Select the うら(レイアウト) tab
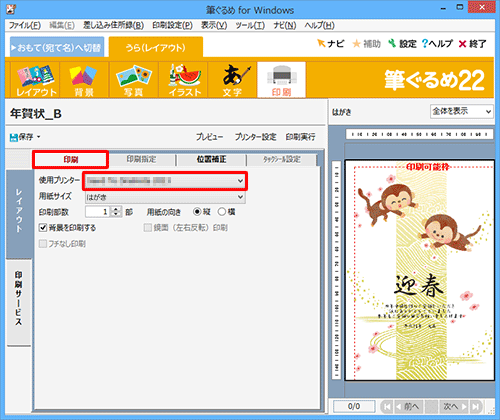The image size is (500, 420). click(156, 48)
